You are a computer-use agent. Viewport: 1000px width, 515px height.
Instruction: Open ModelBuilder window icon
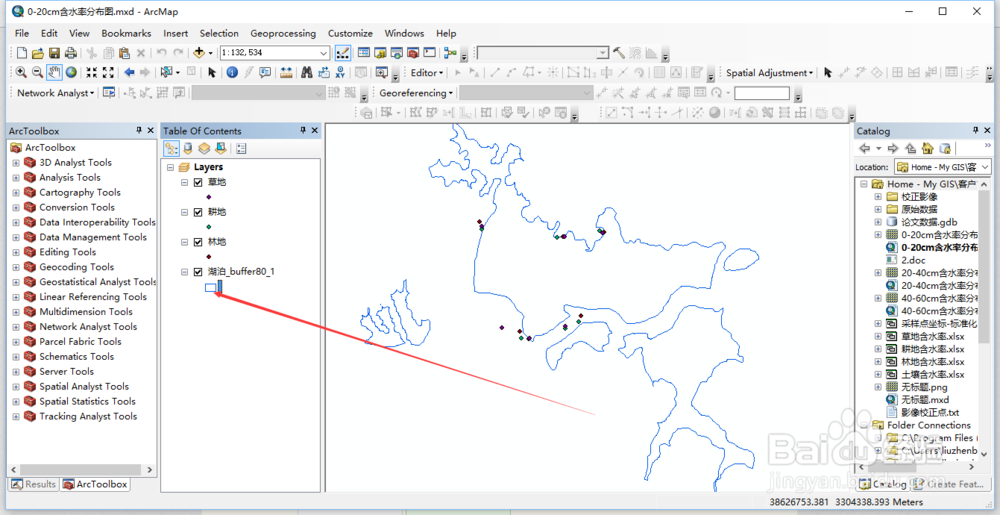[451, 53]
